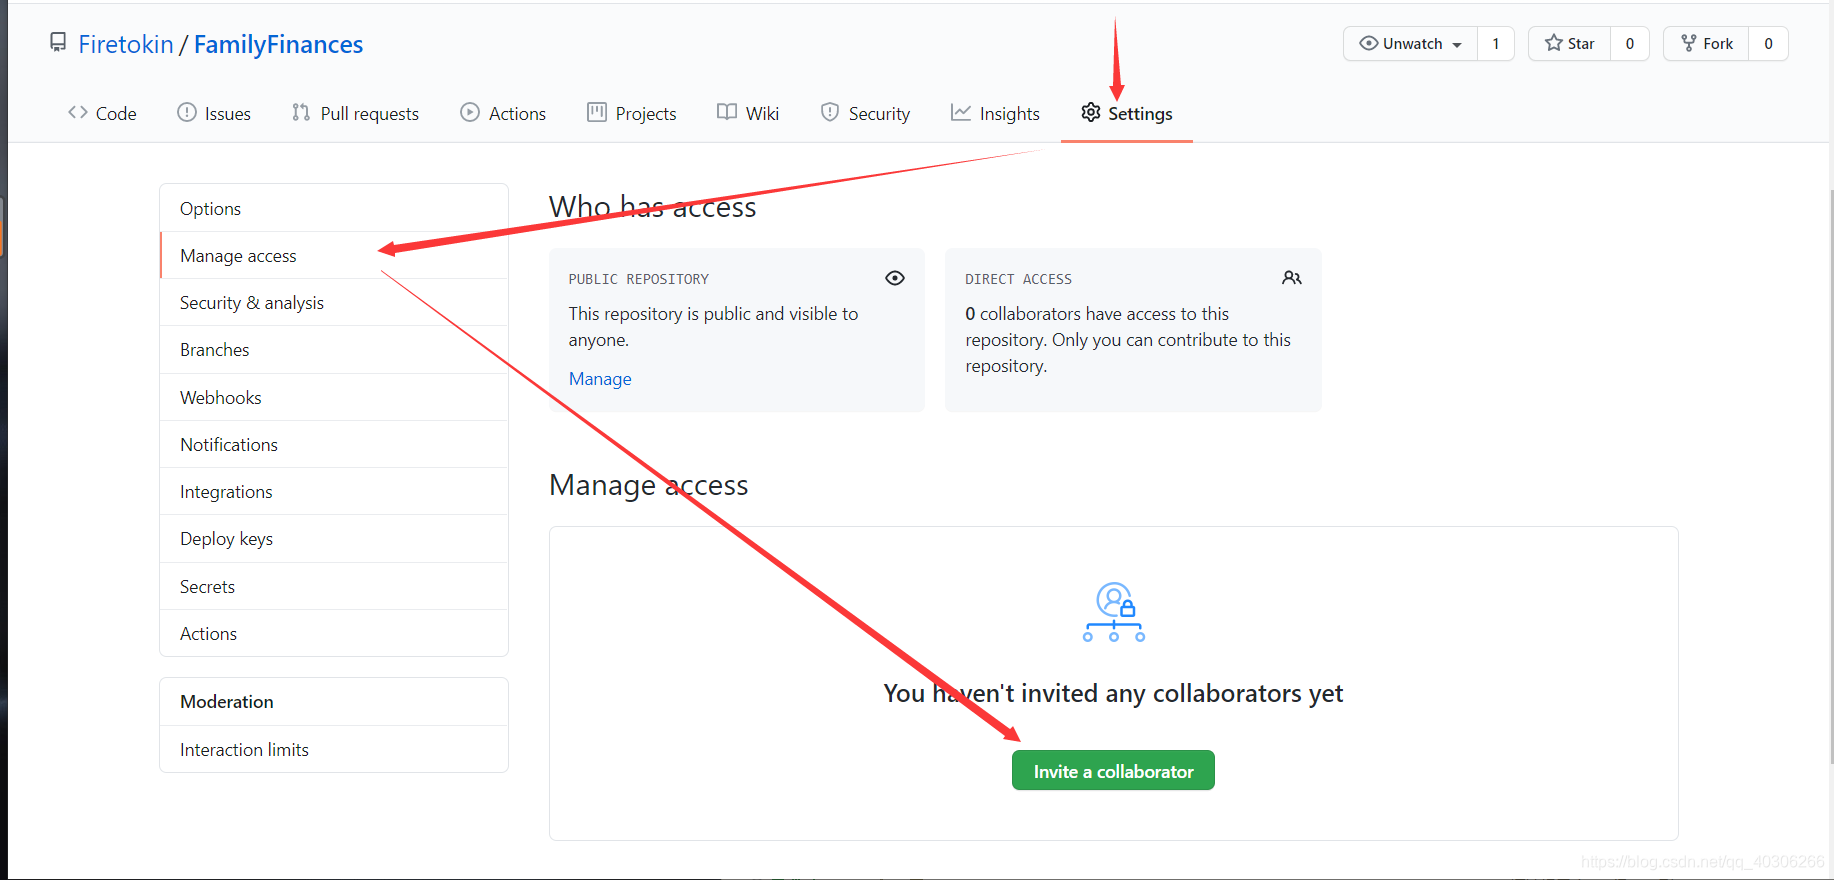
Task: Click the Manage visibility link
Action: click(x=600, y=378)
